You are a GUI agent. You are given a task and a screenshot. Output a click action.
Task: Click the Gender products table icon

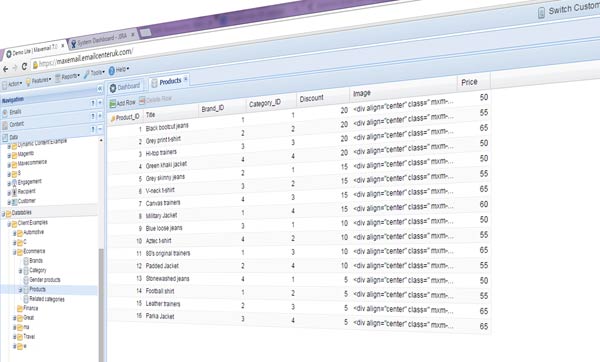tap(26, 280)
